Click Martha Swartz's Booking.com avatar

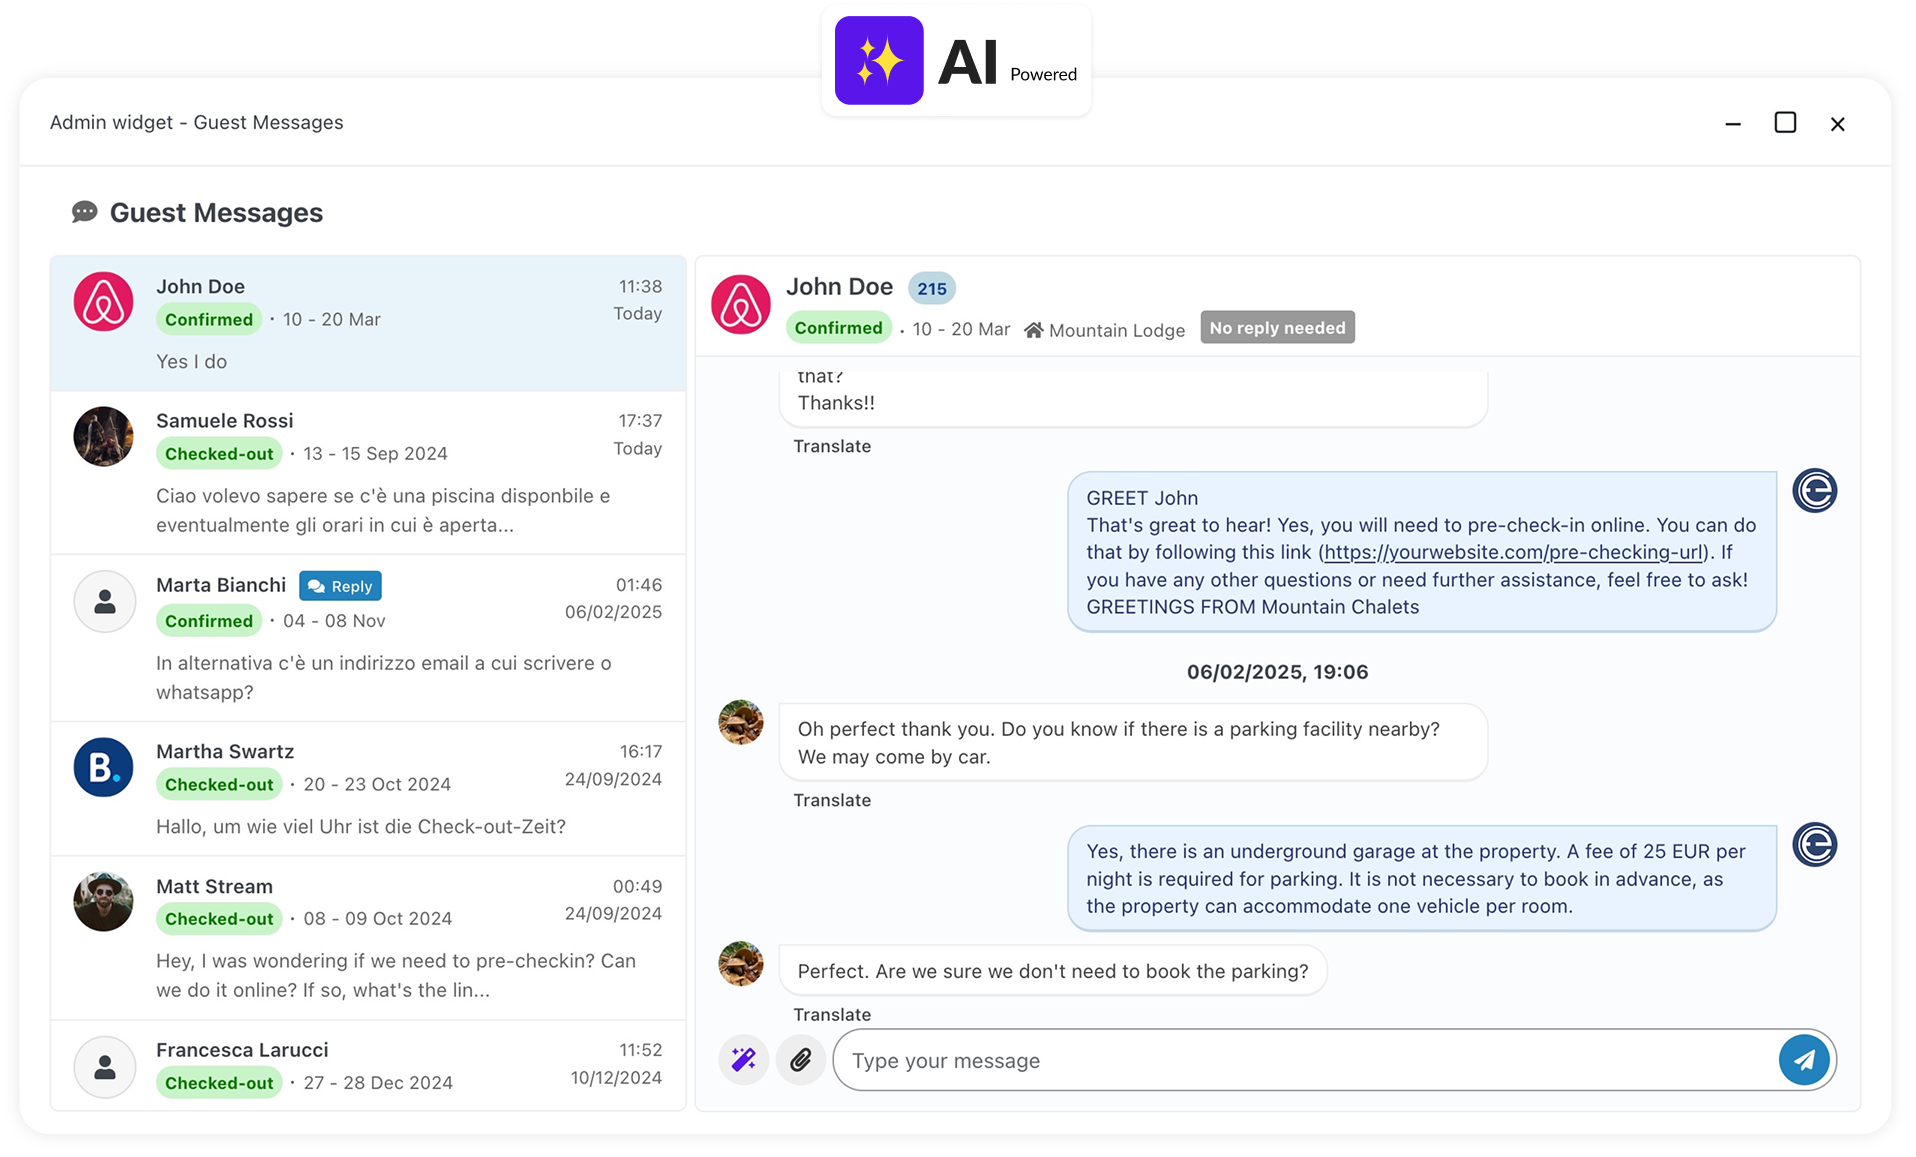pos(104,767)
